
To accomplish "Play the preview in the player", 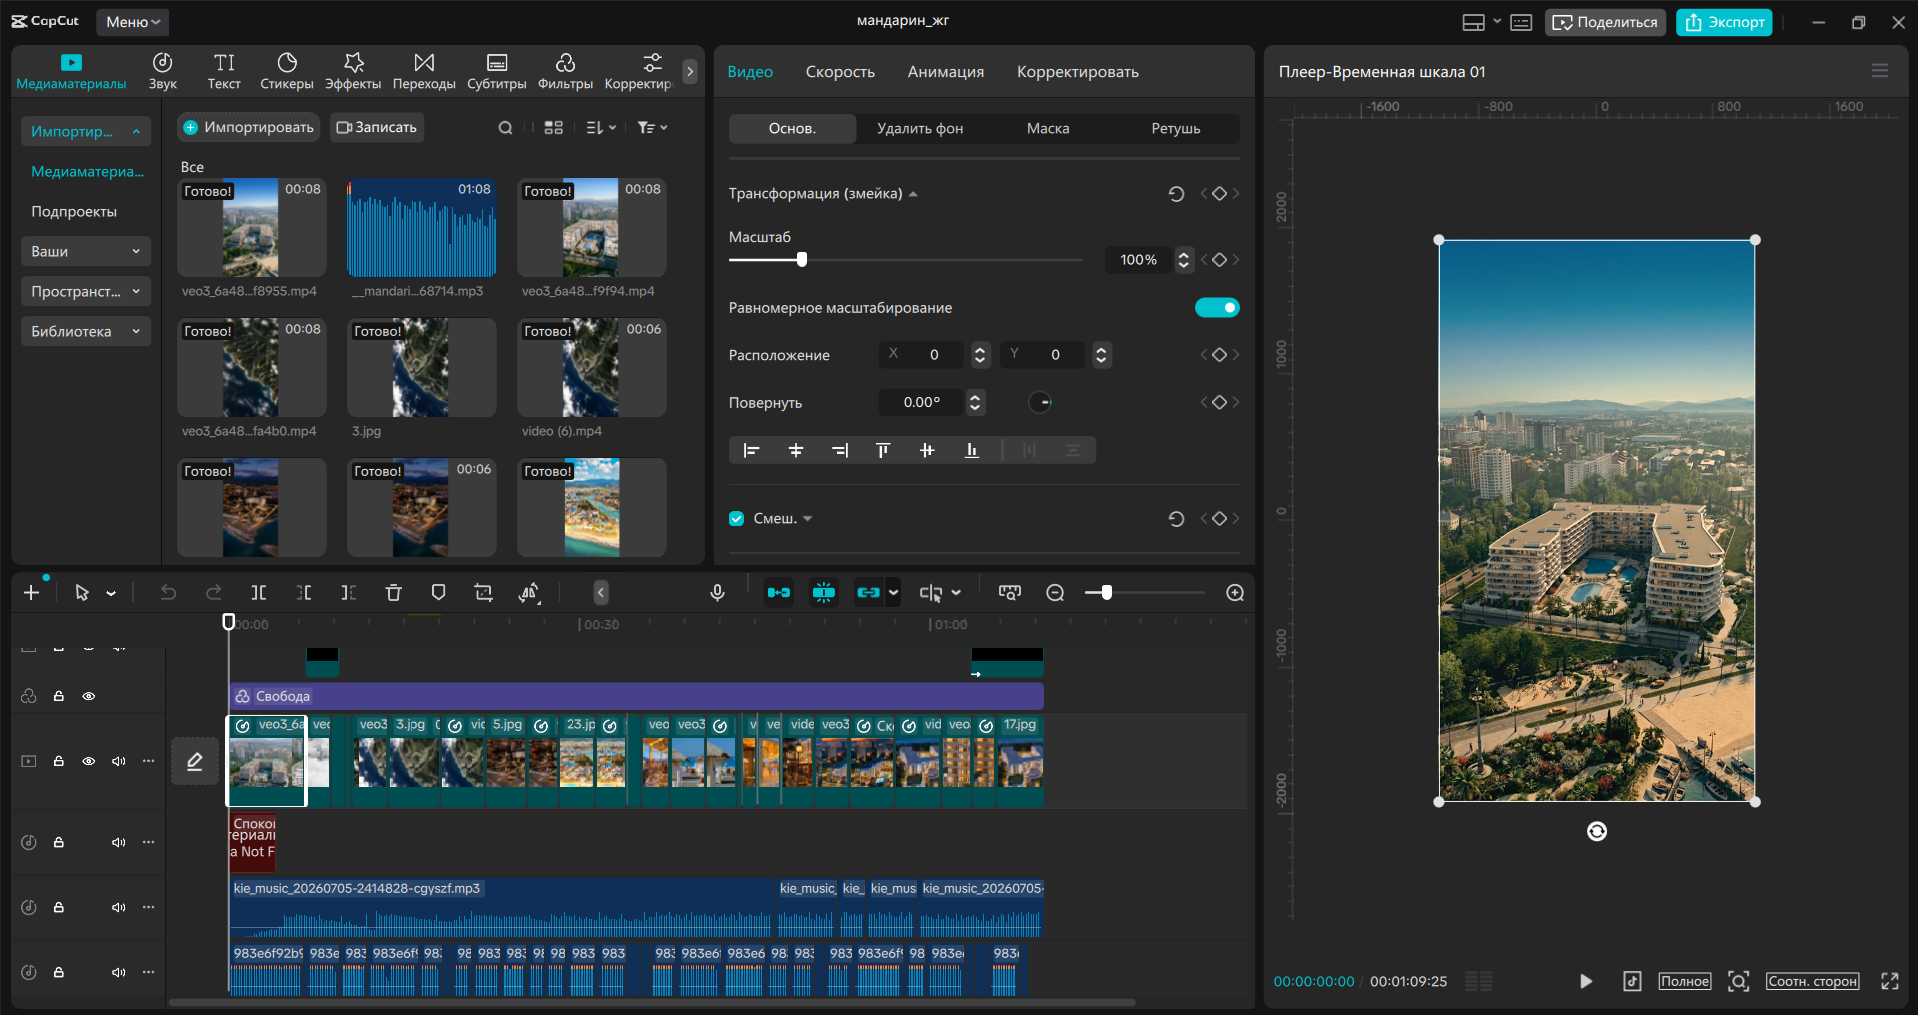I will coord(1585,982).
